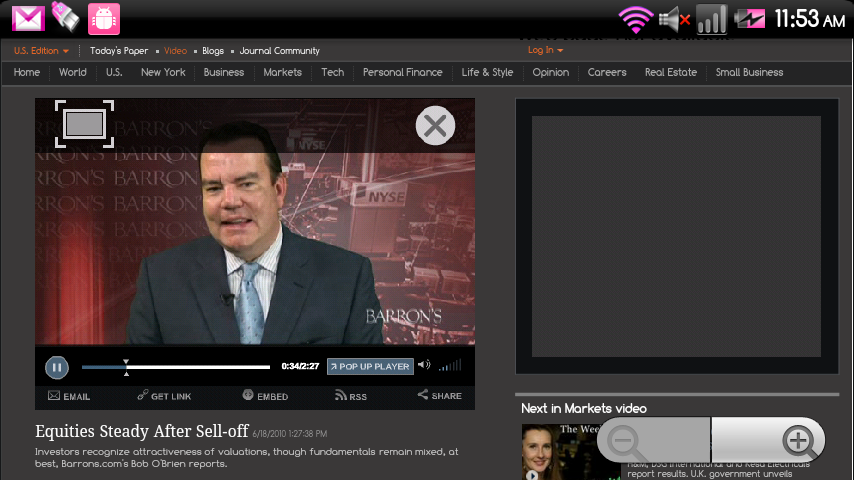This screenshot has height=480, width=854.
Task: Adjust the video volume level bars
Action: (450, 366)
